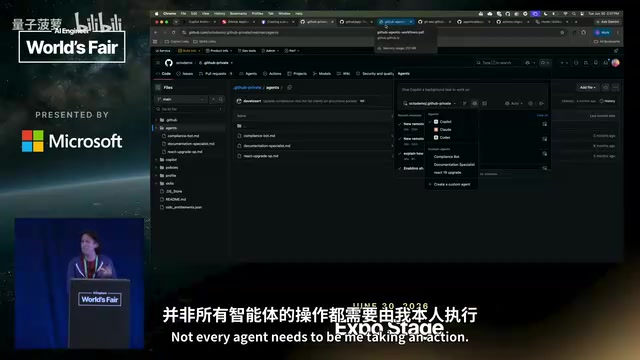Image resolution: width=640 pixels, height=360 pixels.
Task: Toggle the Files side panel icon
Action: coord(158,87)
